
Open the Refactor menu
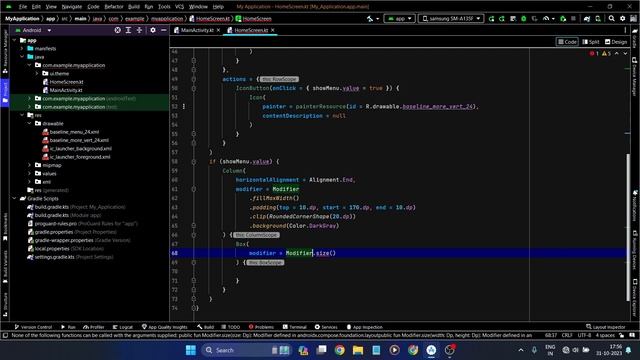pyautogui.click(x=114, y=7)
